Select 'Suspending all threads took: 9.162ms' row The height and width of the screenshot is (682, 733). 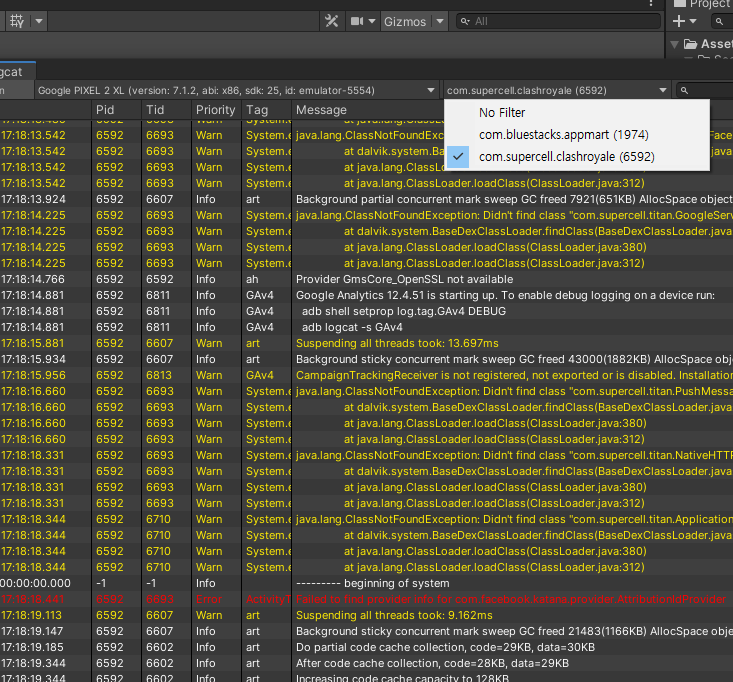366,615
